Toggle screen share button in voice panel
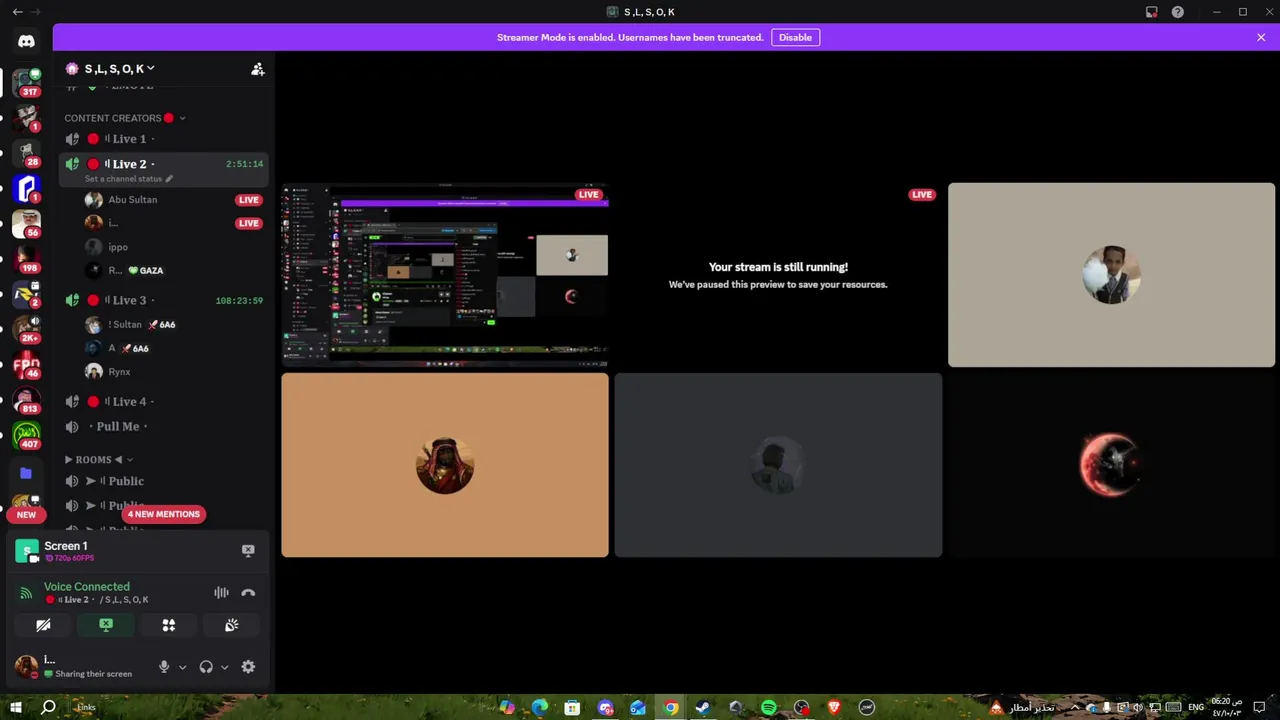Viewport: 1280px width, 720px height. (106, 625)
